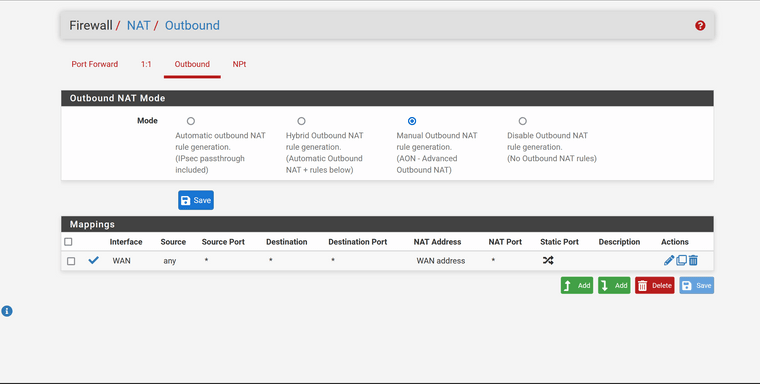Click the edit pencil icon for WAN mapping
Viewport: 760px width, 384px height.
pos(669,260)
